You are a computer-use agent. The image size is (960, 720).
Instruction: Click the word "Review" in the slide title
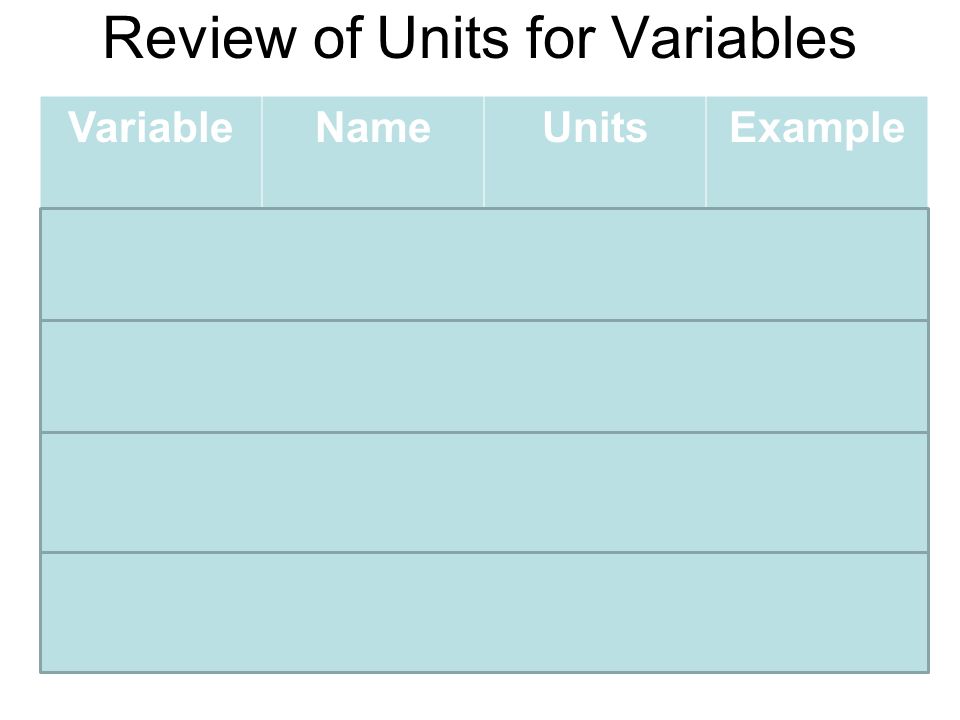200,38
